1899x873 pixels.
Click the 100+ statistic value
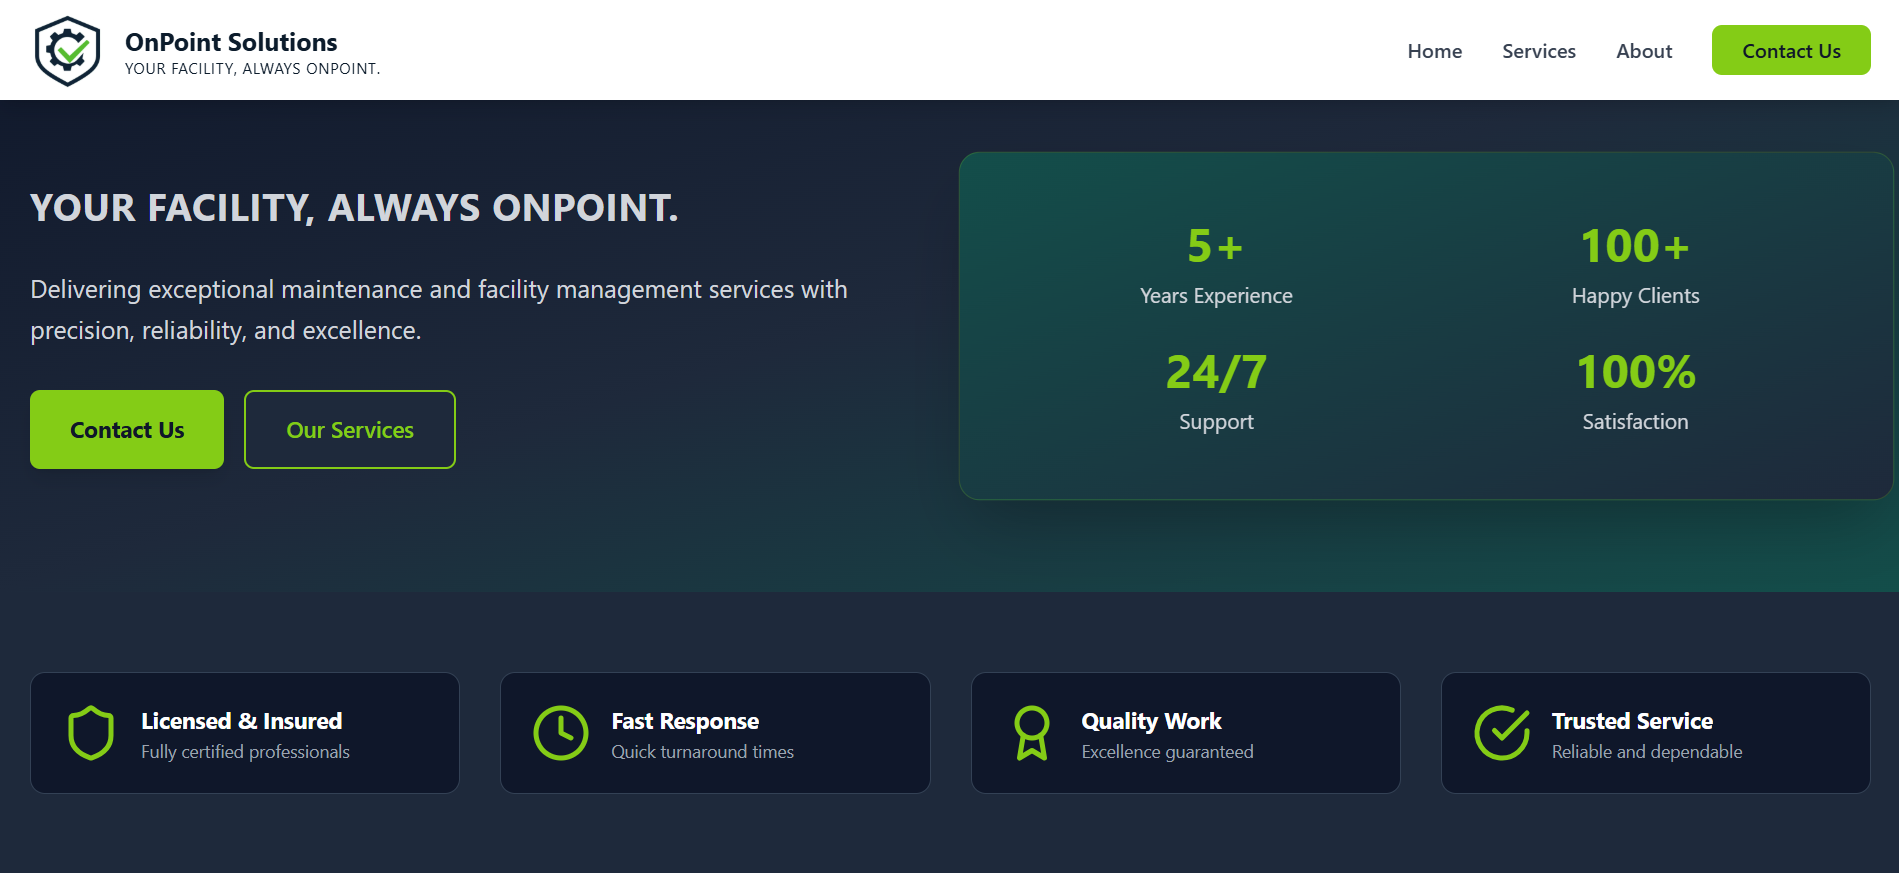click(1635, 246)
